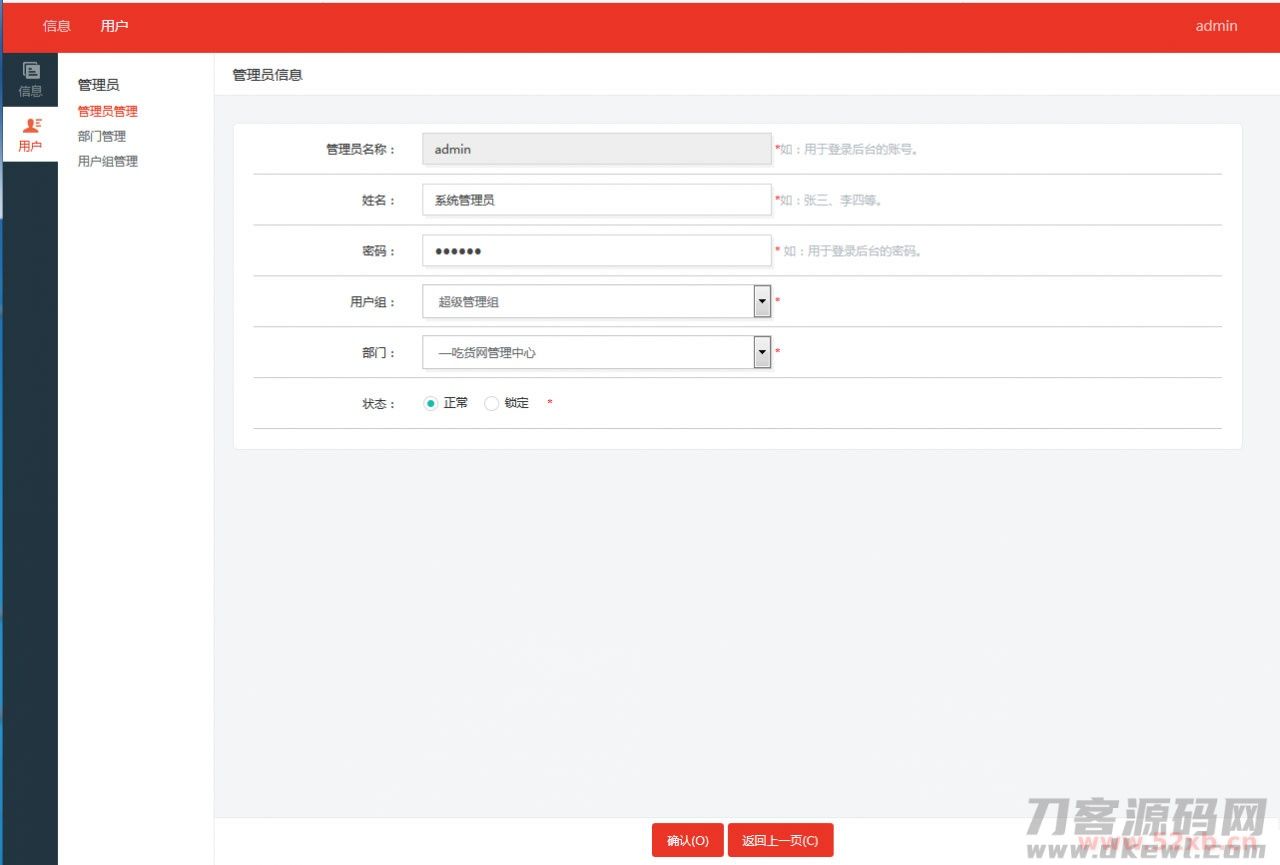This screenshot has width=1280, height=865.
Task: Click the 返回上一页(C) button
Action: (780, 841)
